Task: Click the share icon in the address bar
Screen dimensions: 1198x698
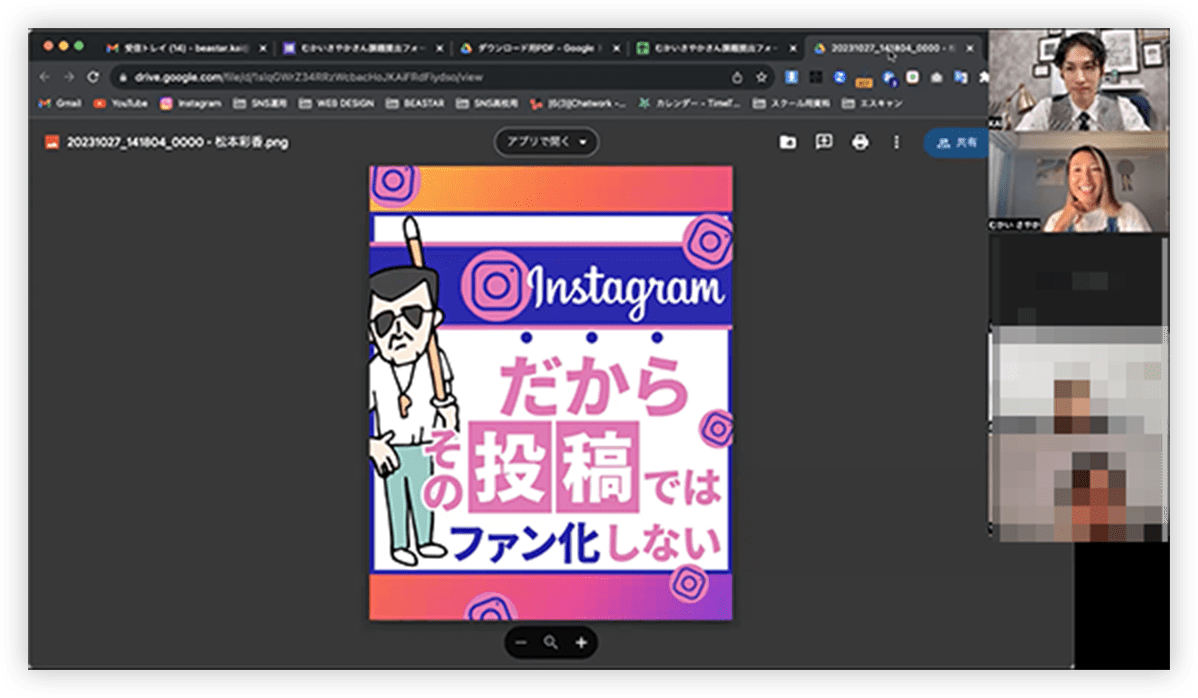Action: coord(737,77)
